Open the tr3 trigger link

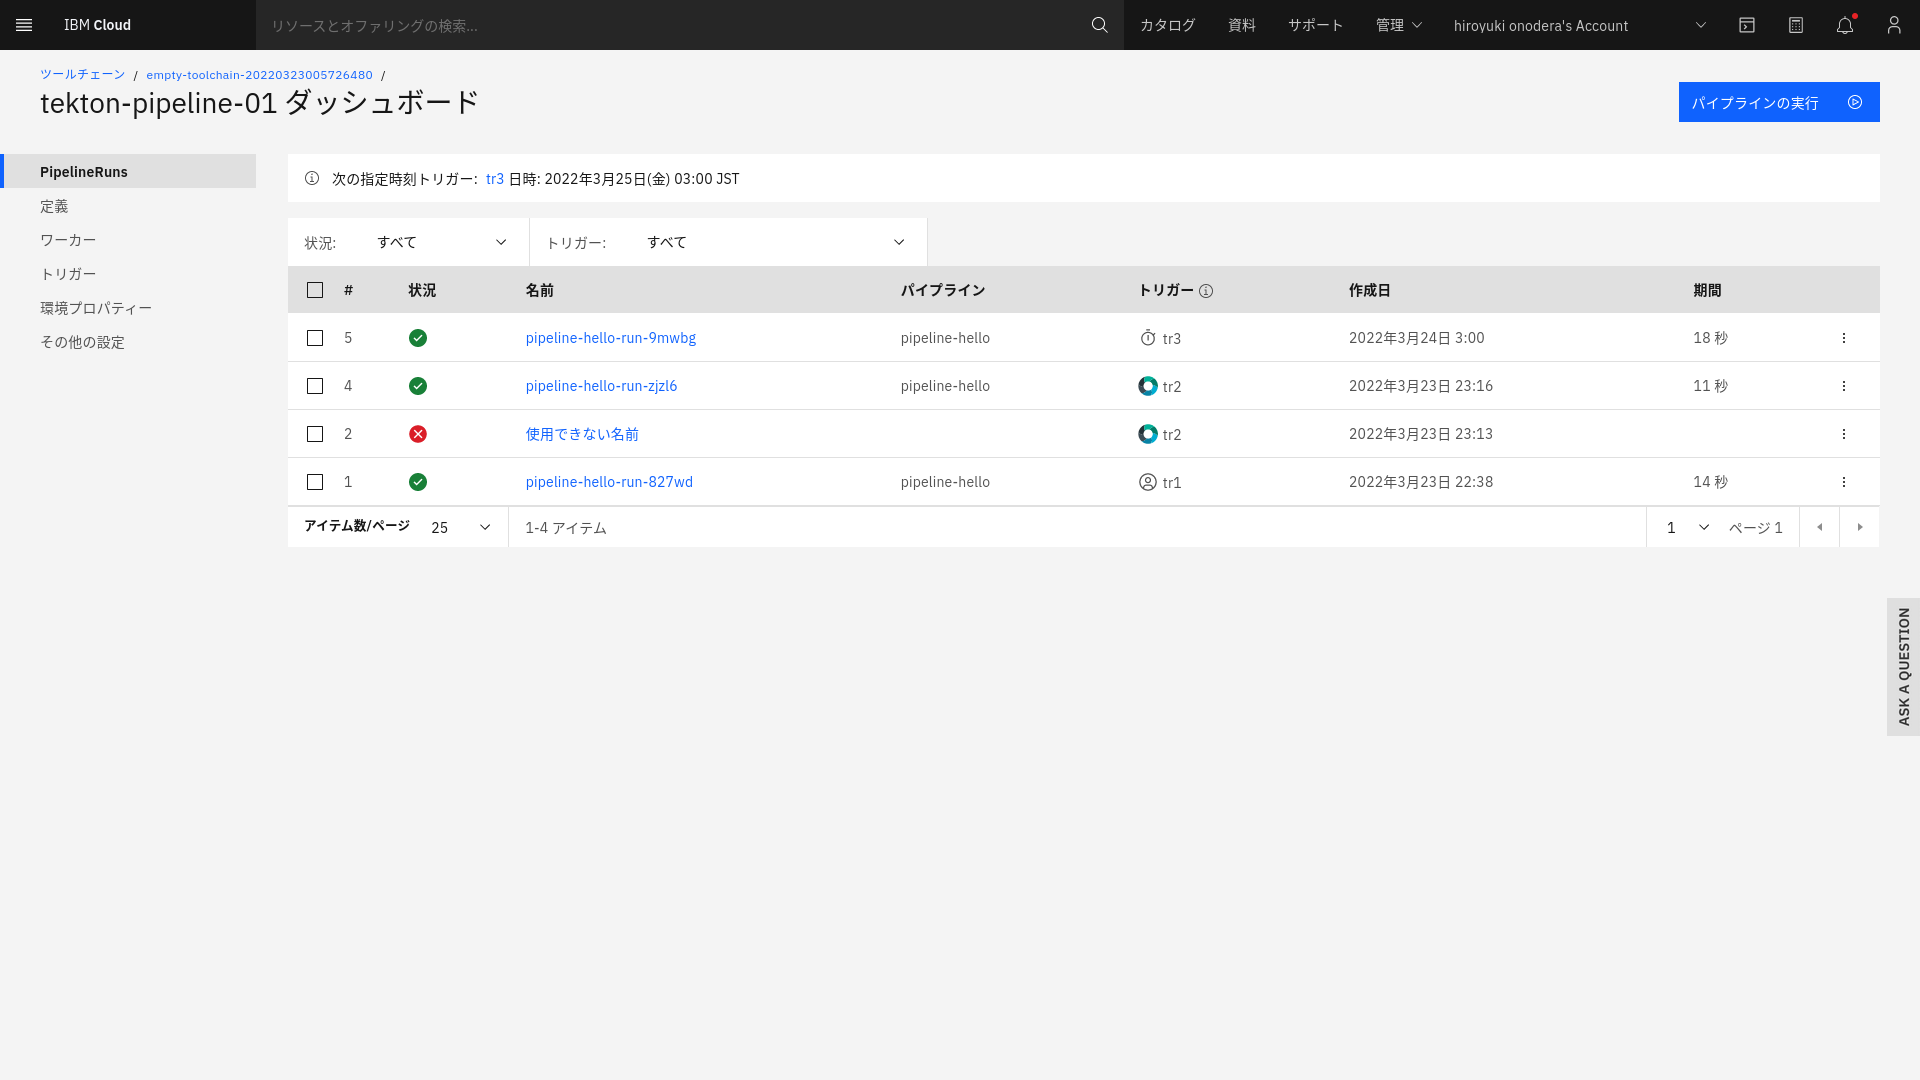tap(495, 179)
